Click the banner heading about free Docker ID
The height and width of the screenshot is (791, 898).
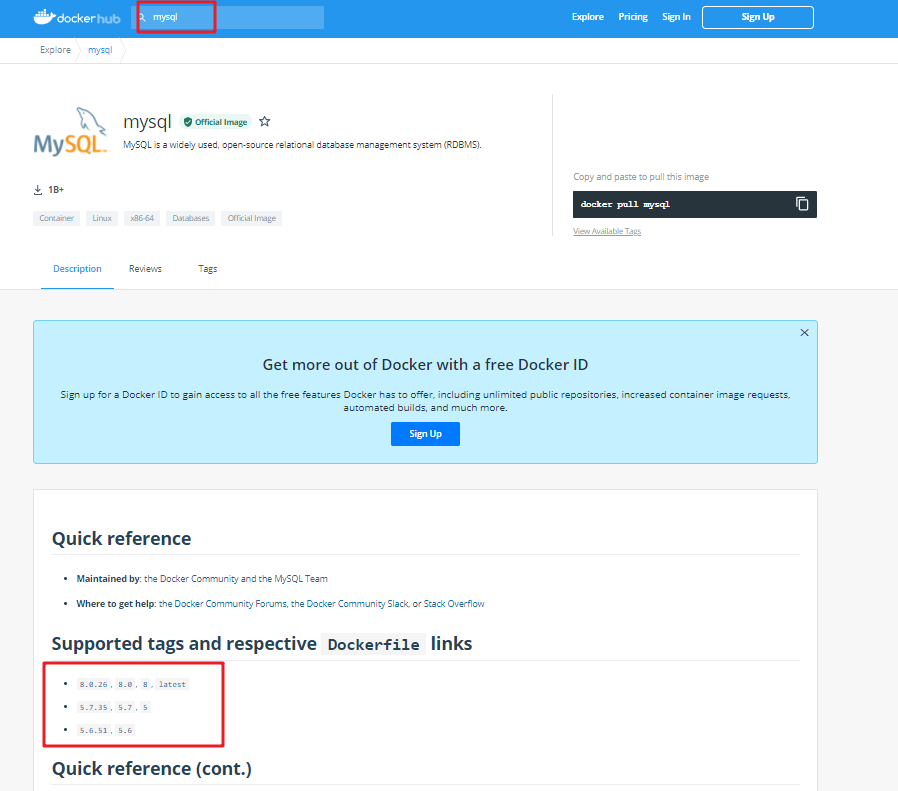(x=425, y=365)
